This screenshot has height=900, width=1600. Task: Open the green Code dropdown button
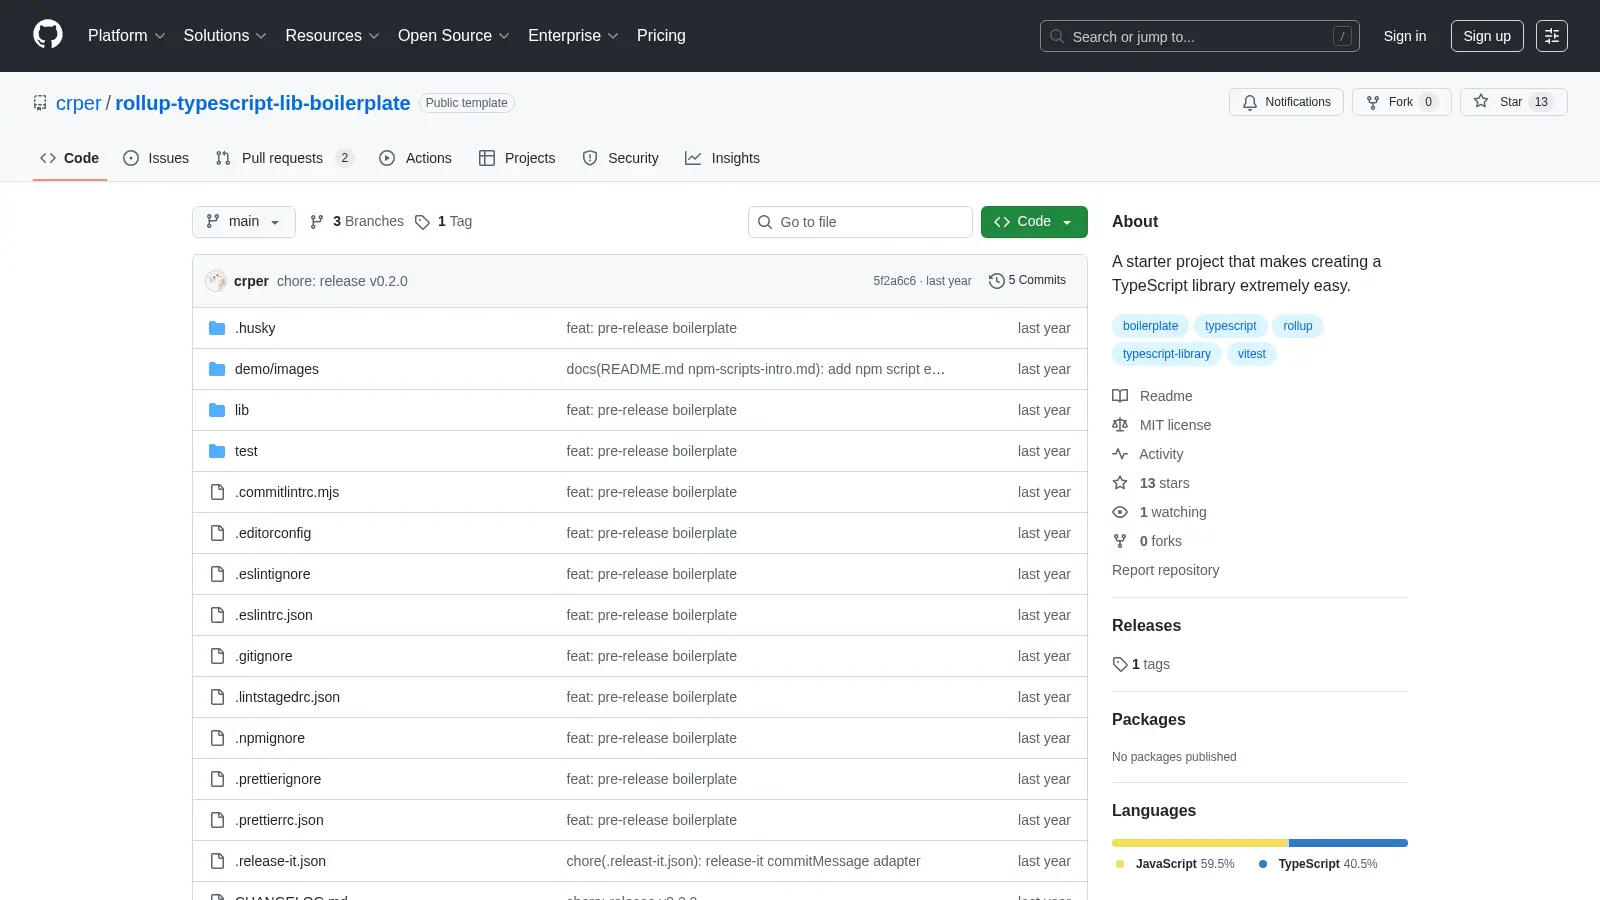point(1034,222)
